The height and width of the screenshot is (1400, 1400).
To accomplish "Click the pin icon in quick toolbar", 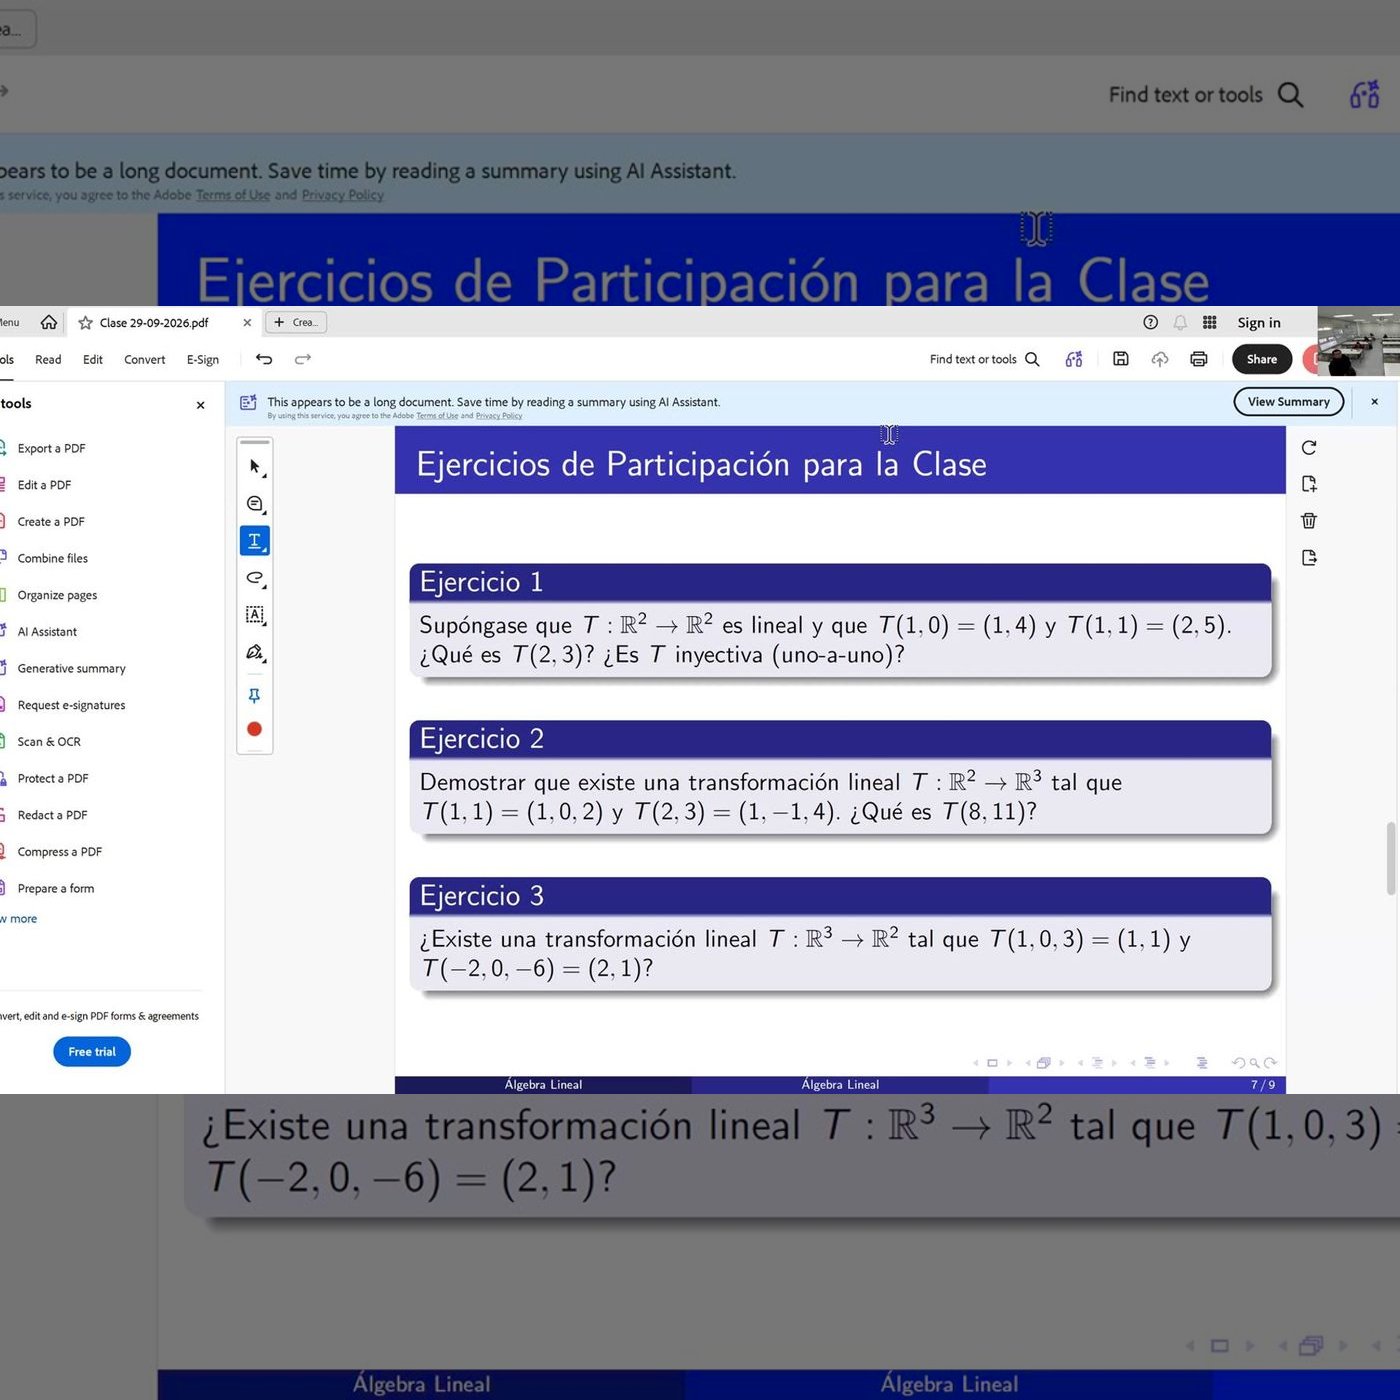I will (254, 695).
